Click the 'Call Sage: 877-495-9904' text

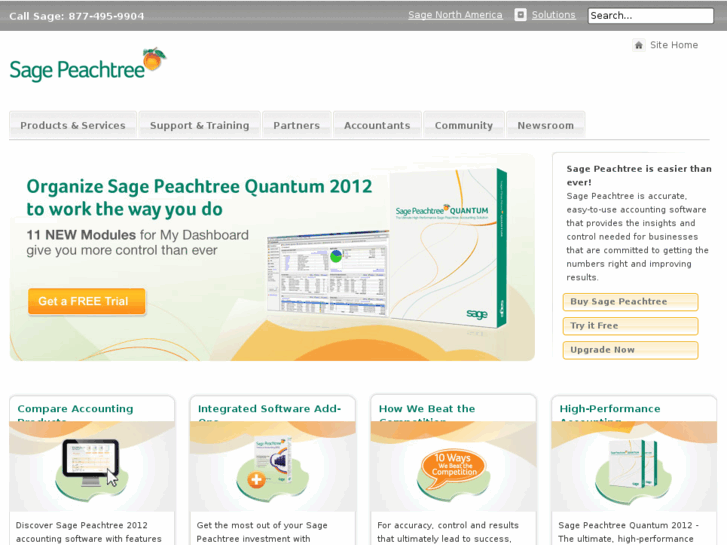[x=77, y=16]
